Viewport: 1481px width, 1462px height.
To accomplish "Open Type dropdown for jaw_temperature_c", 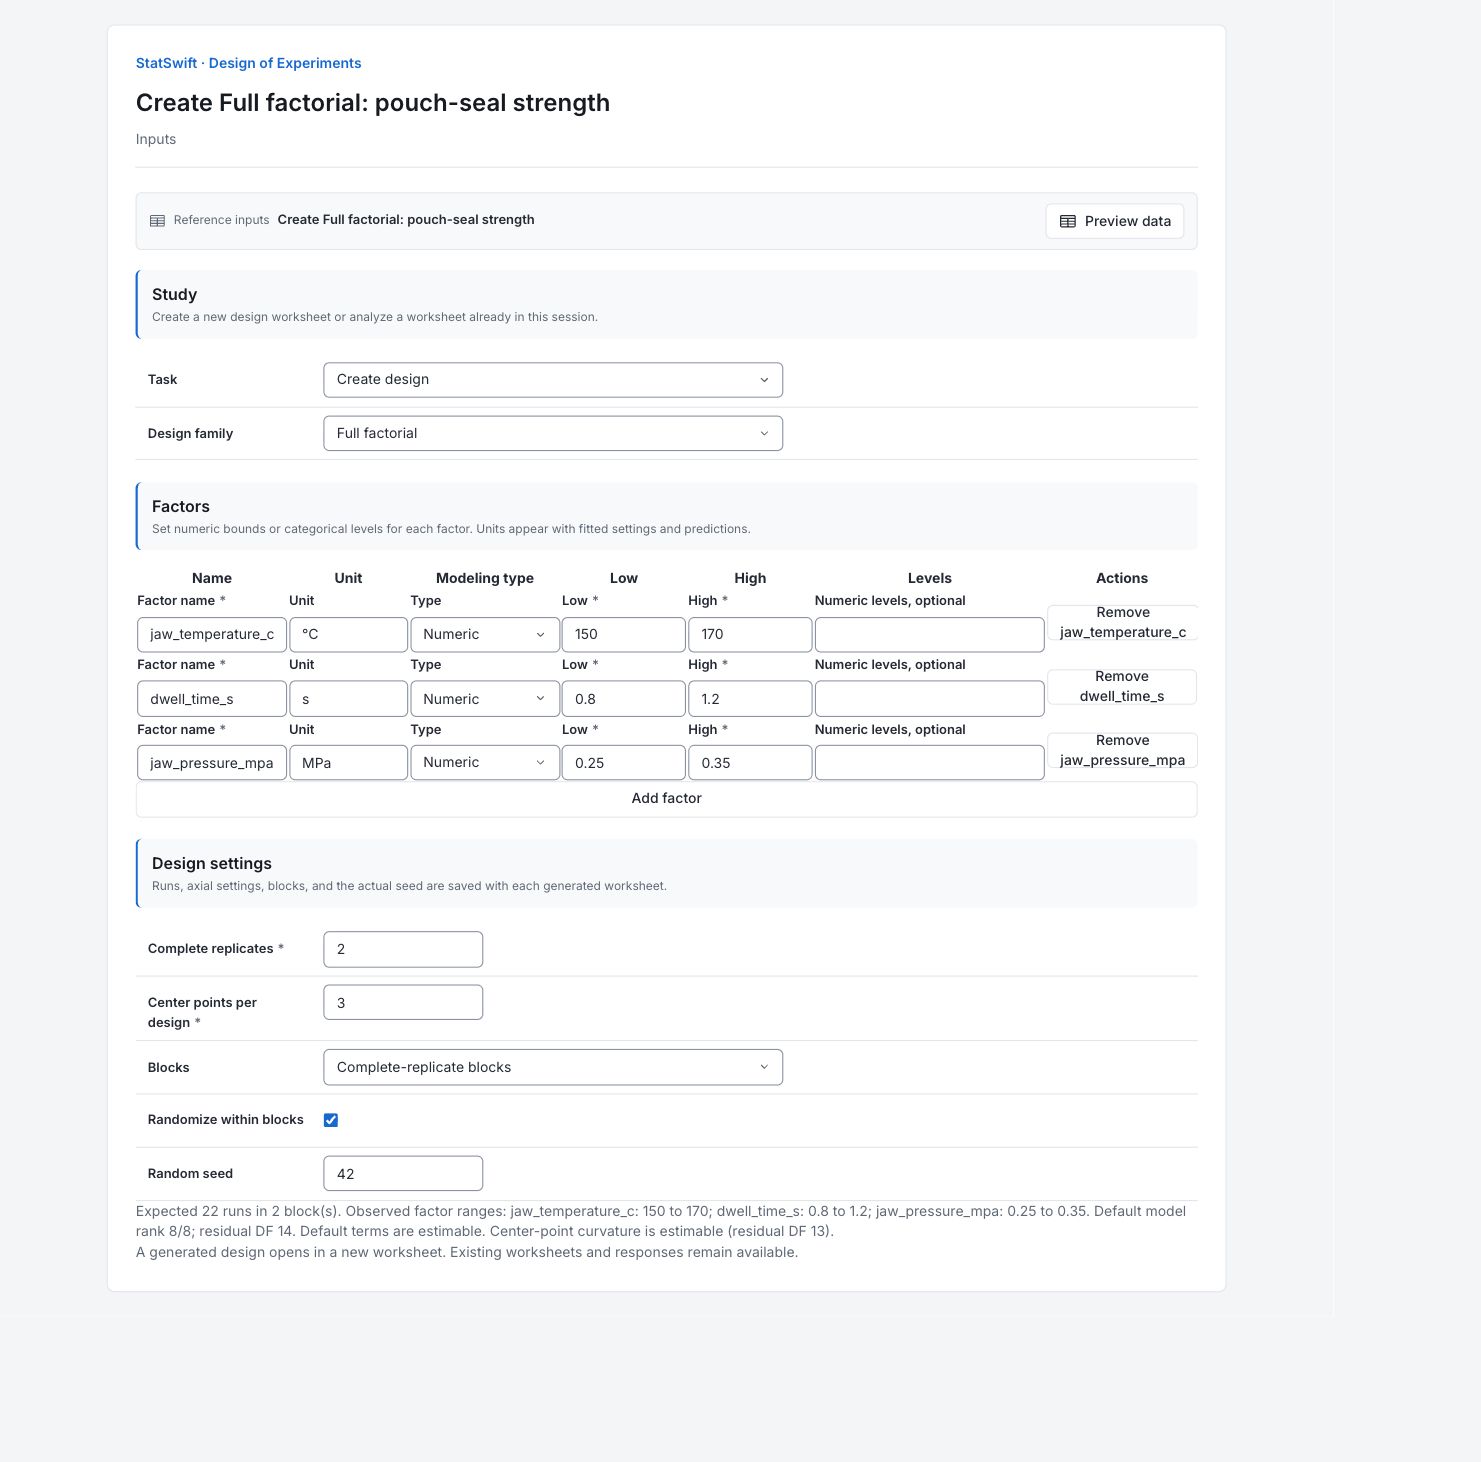I will (x=485, y=634).
